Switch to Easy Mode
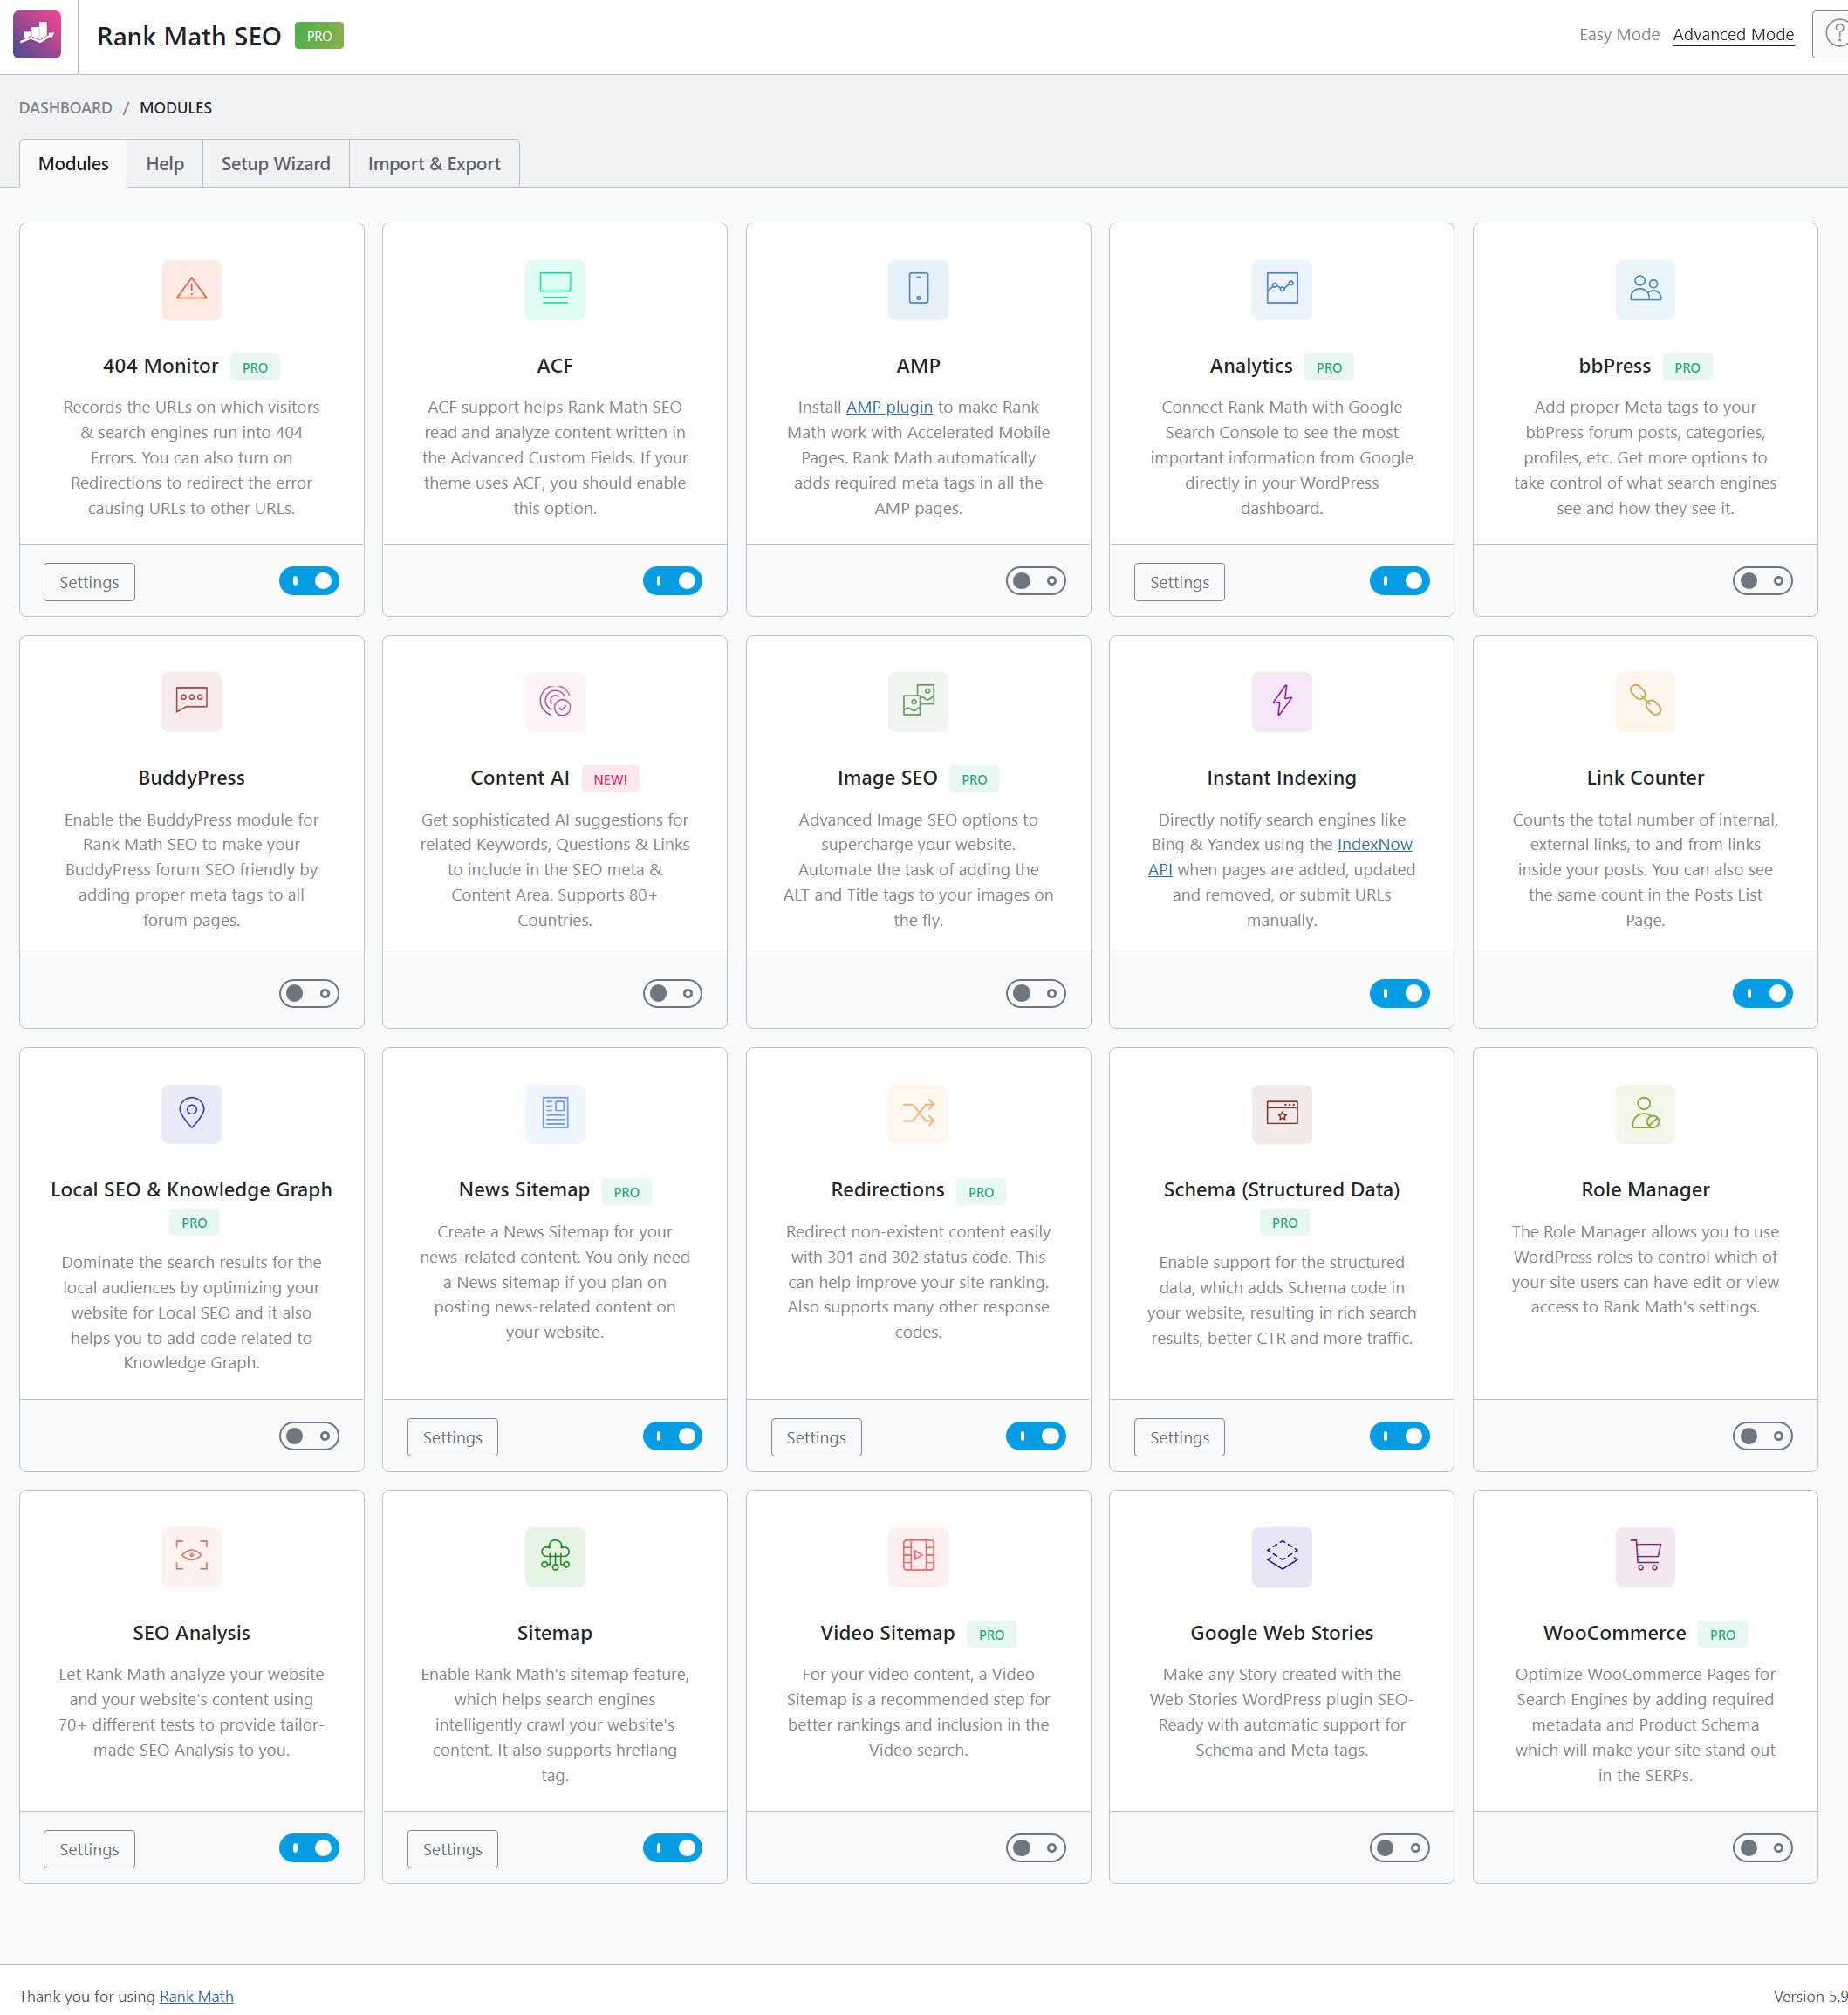The width and height of the screenshot is (1848, 2015). coord(1618,35)
